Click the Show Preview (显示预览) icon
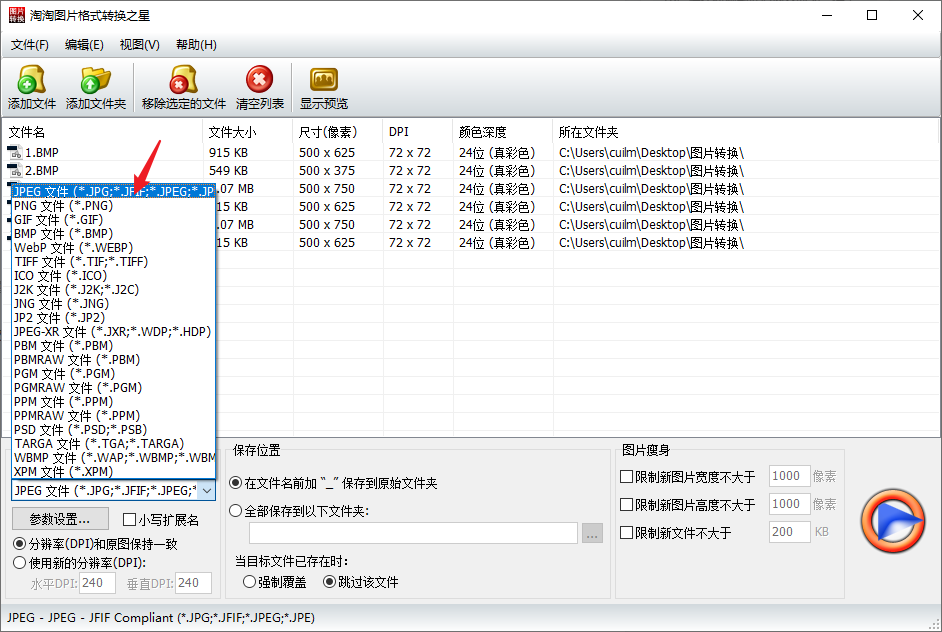This screenshot has width=942, height=632. [x=324, y=79]
